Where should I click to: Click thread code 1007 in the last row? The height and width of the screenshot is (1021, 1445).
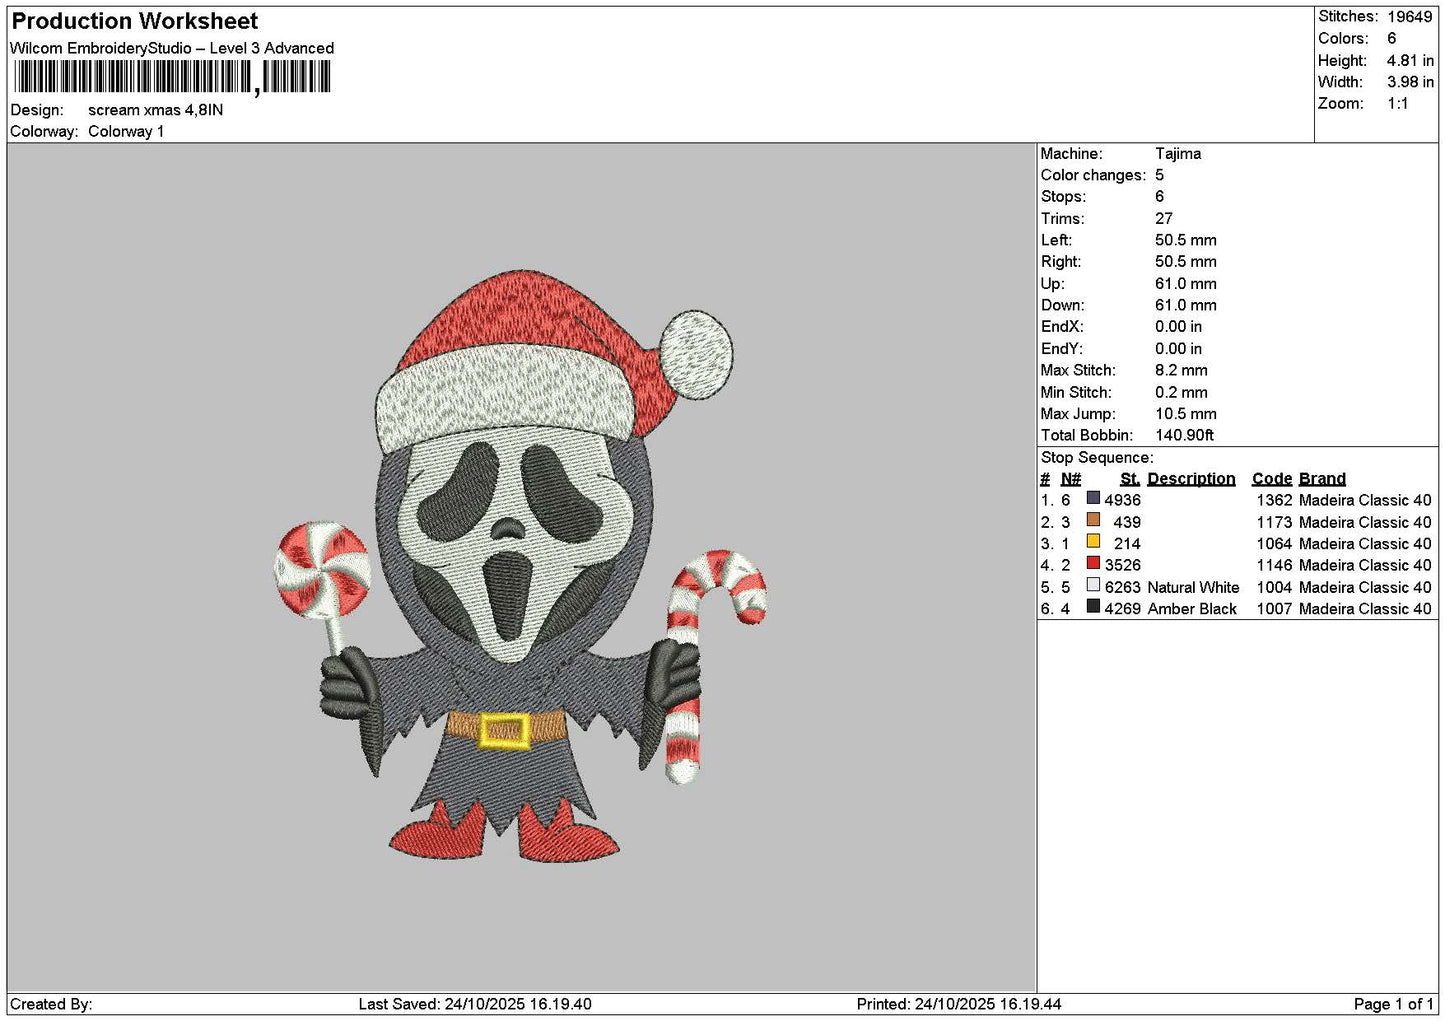(x=1274, y=609)
